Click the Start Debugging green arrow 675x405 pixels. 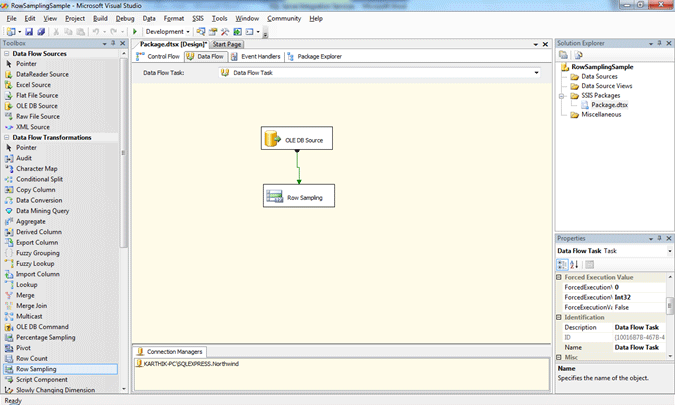135,31
